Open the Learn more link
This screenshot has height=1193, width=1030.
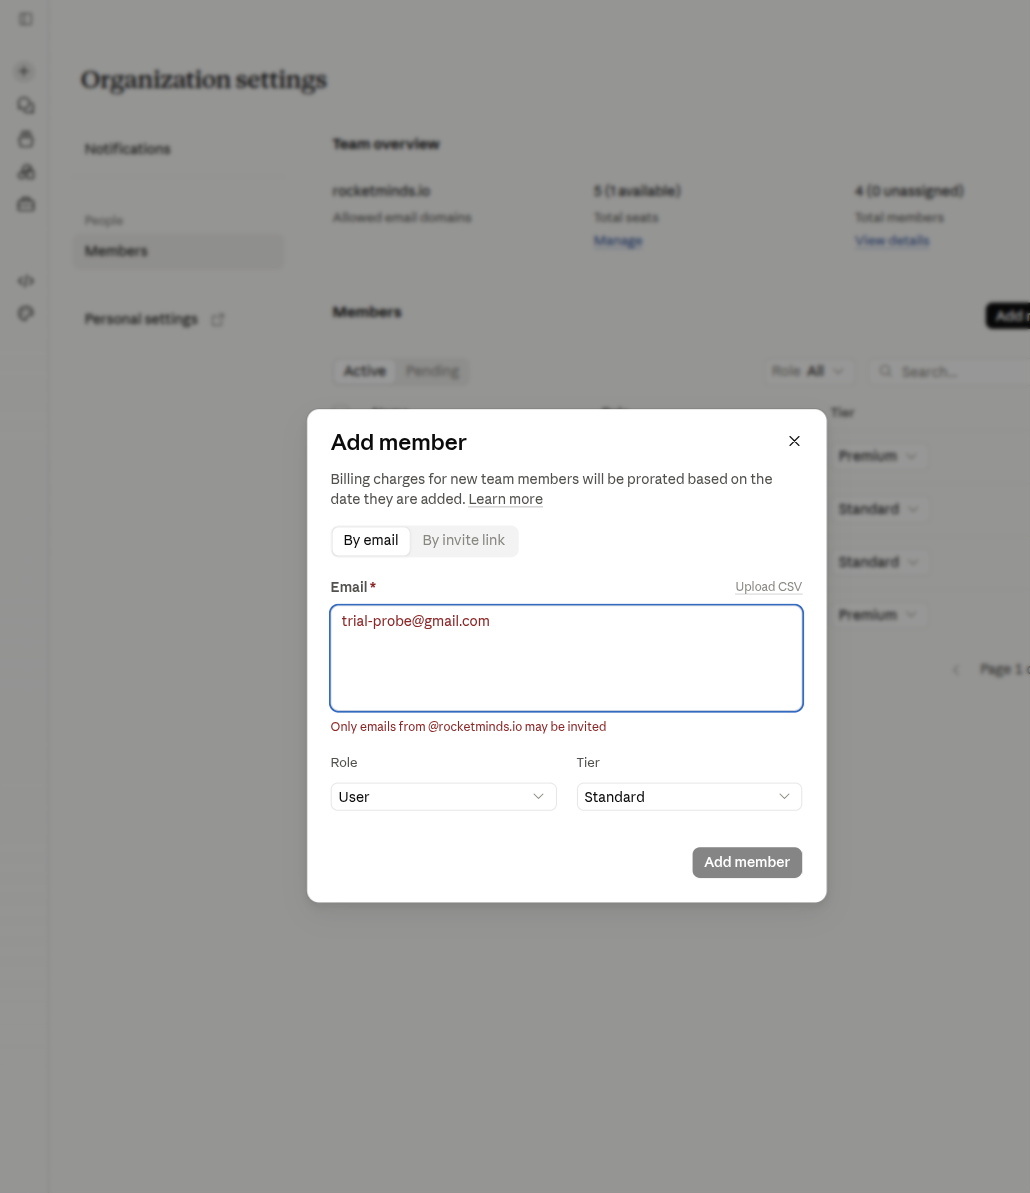505,499
